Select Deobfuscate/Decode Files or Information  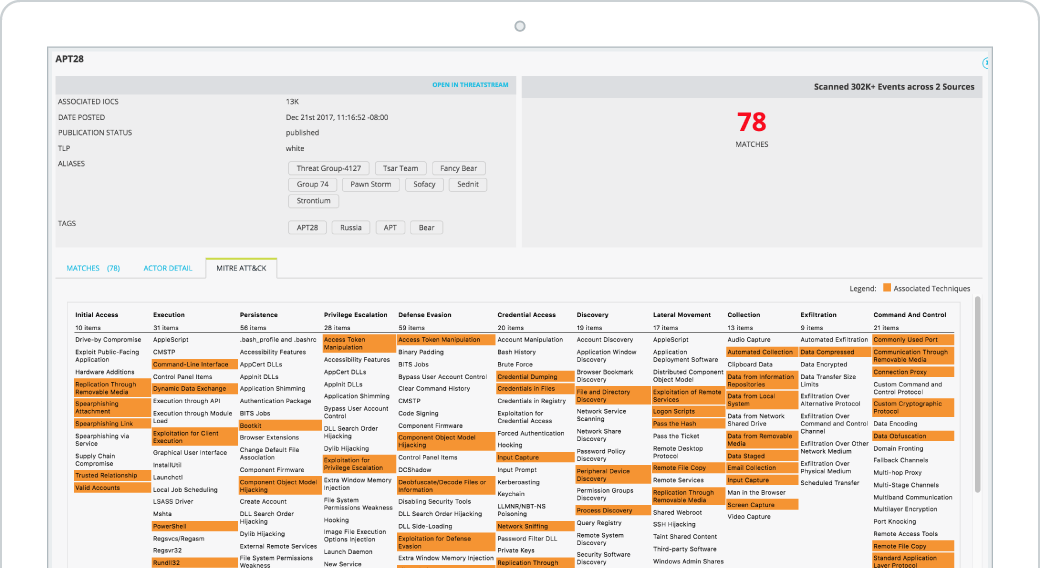point(446,486)
